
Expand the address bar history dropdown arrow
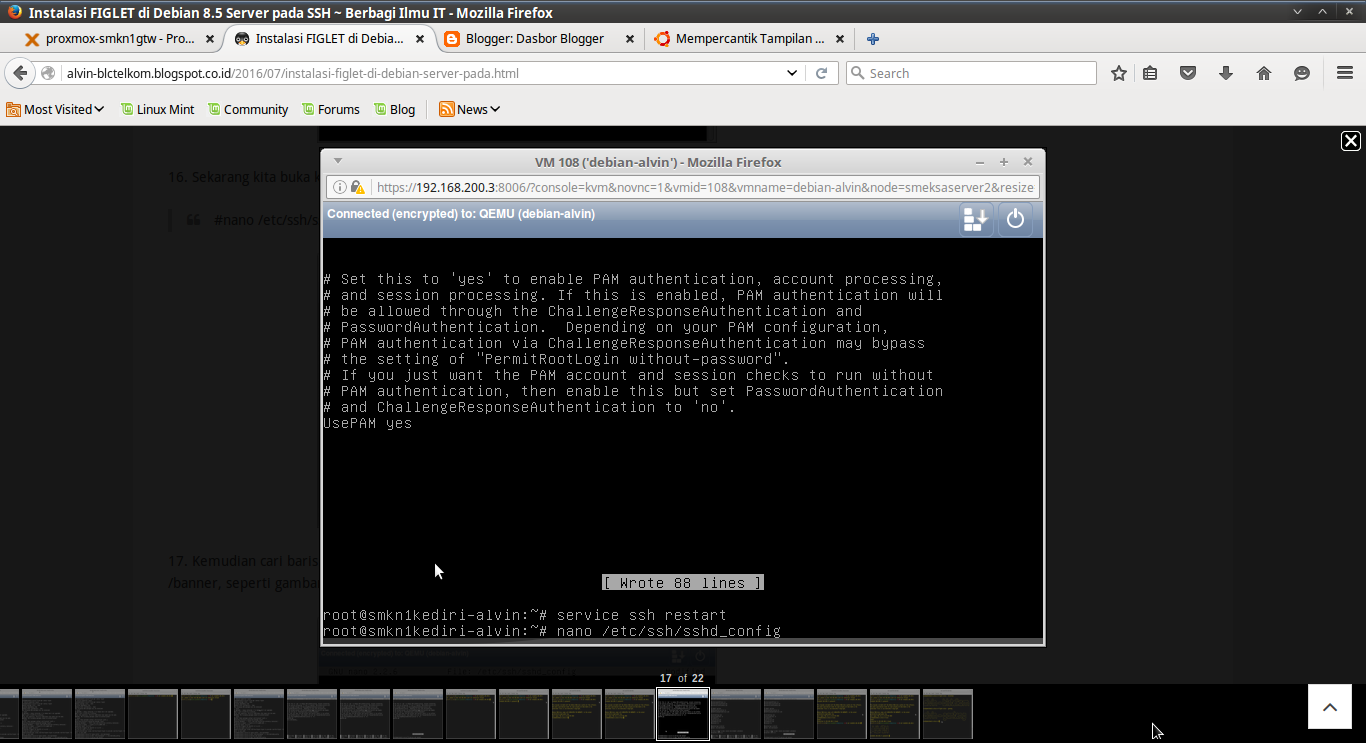coord(791,72)
